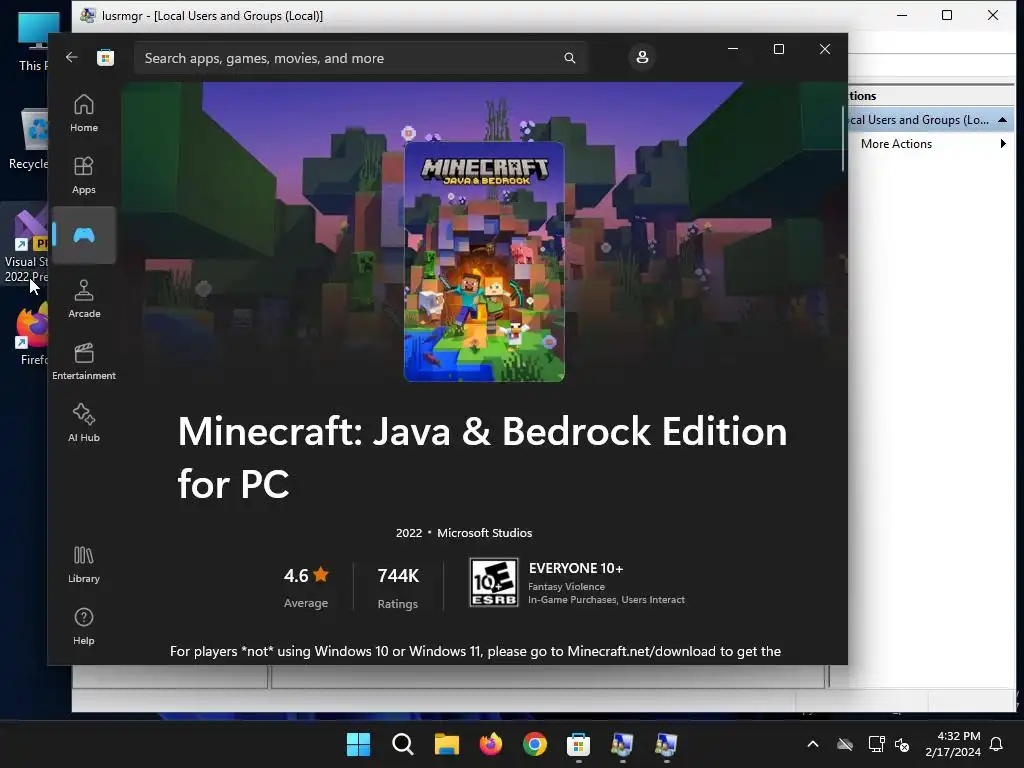Select the Gaming controller icon in sidebar
The image size is (1024, 768).
tap(84, 235)
